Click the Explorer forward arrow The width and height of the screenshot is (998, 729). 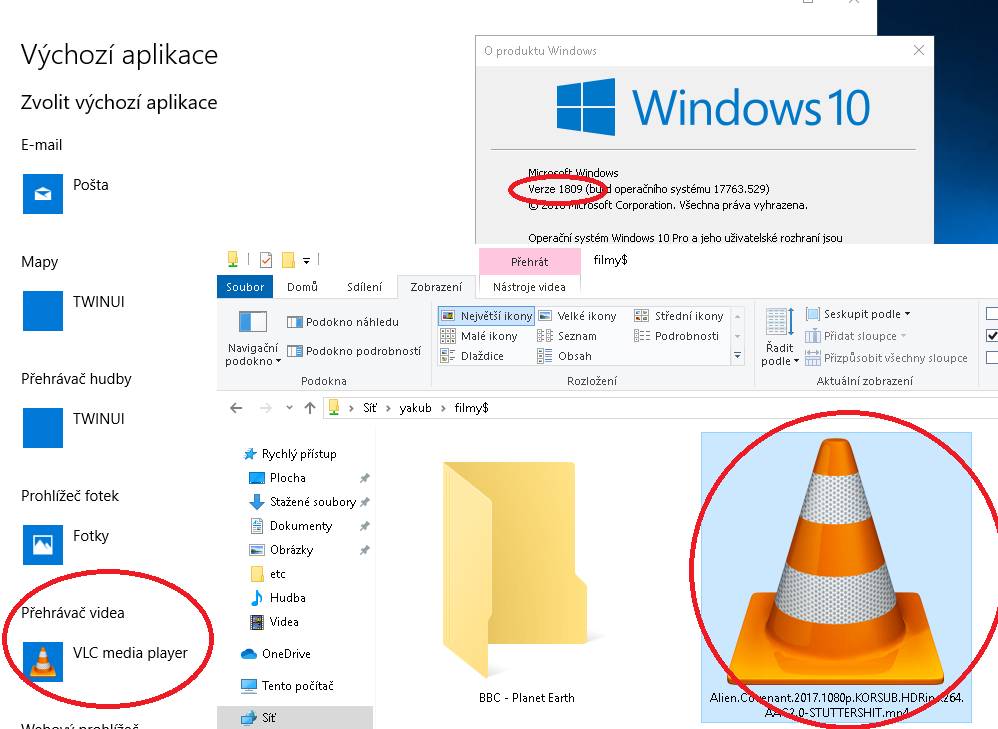(265, 408)
